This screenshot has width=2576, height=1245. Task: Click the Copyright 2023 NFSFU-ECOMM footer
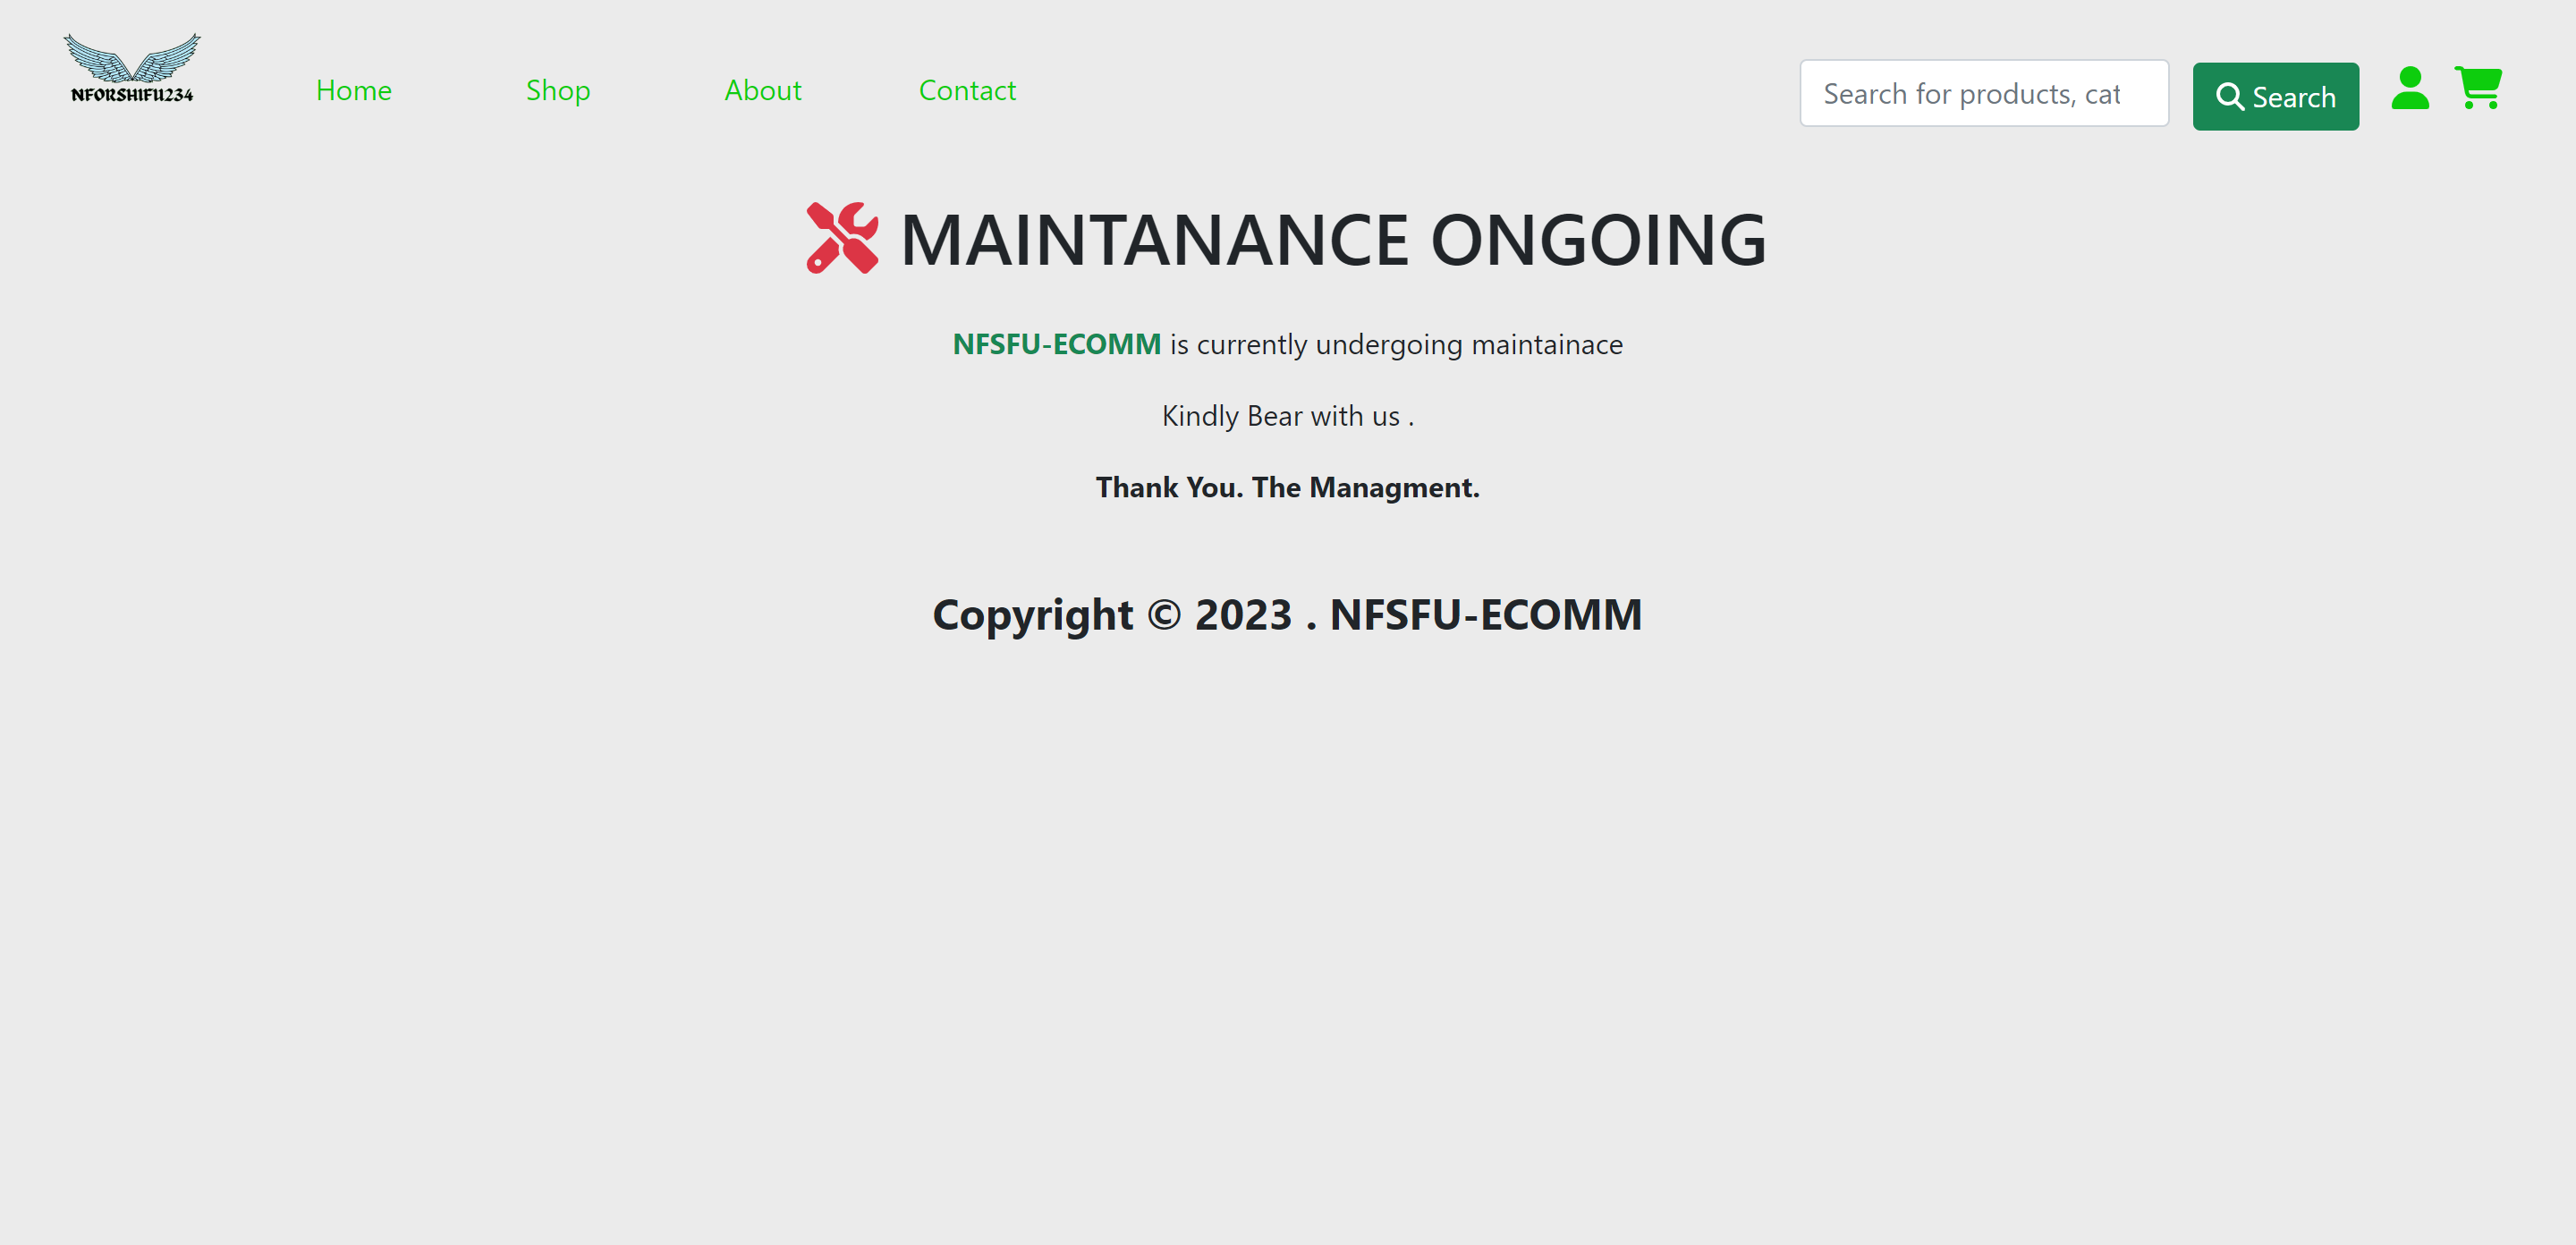(1287, 614)
